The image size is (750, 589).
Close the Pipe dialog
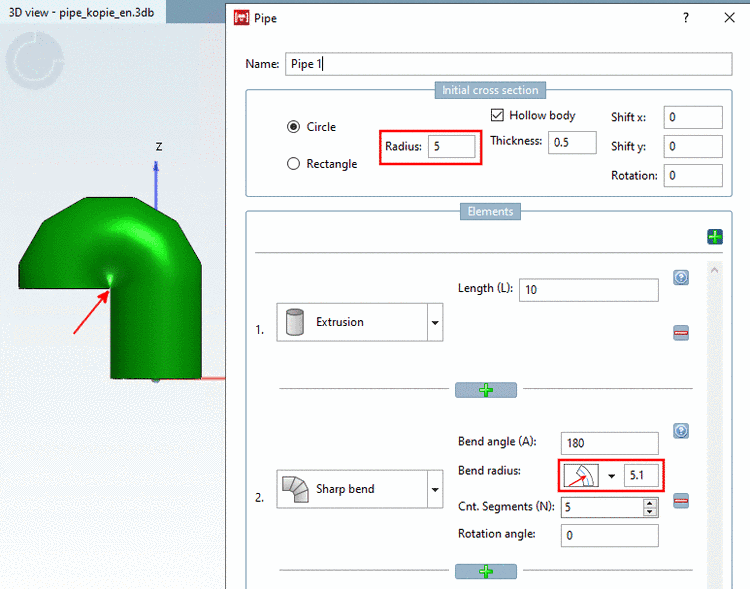coord(729,18)
